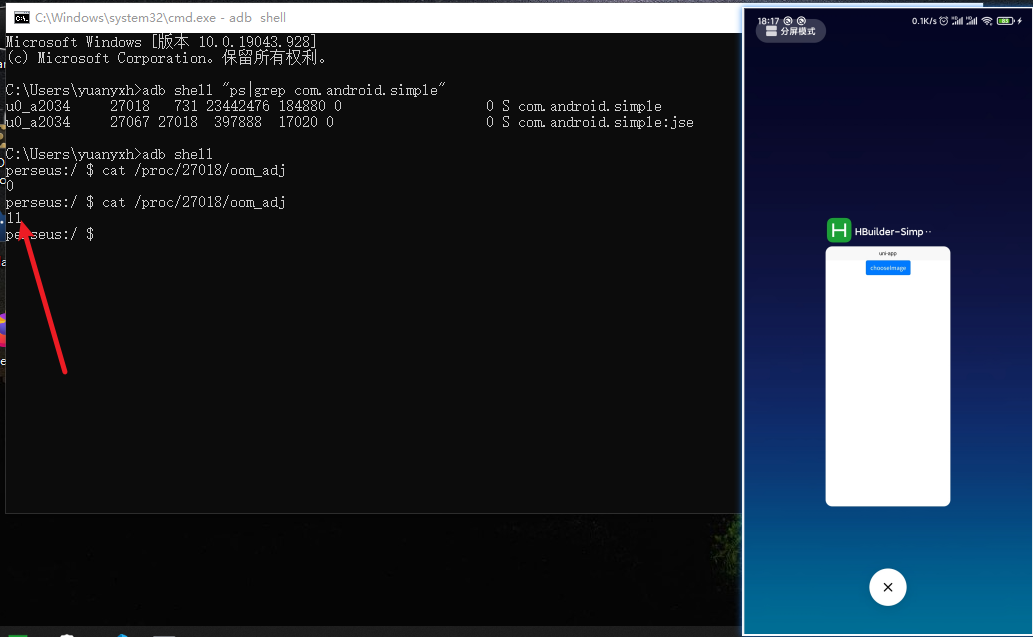Tap the 0.1K/s network speed indicator
1033x637 pixels.
click(924, 21)
